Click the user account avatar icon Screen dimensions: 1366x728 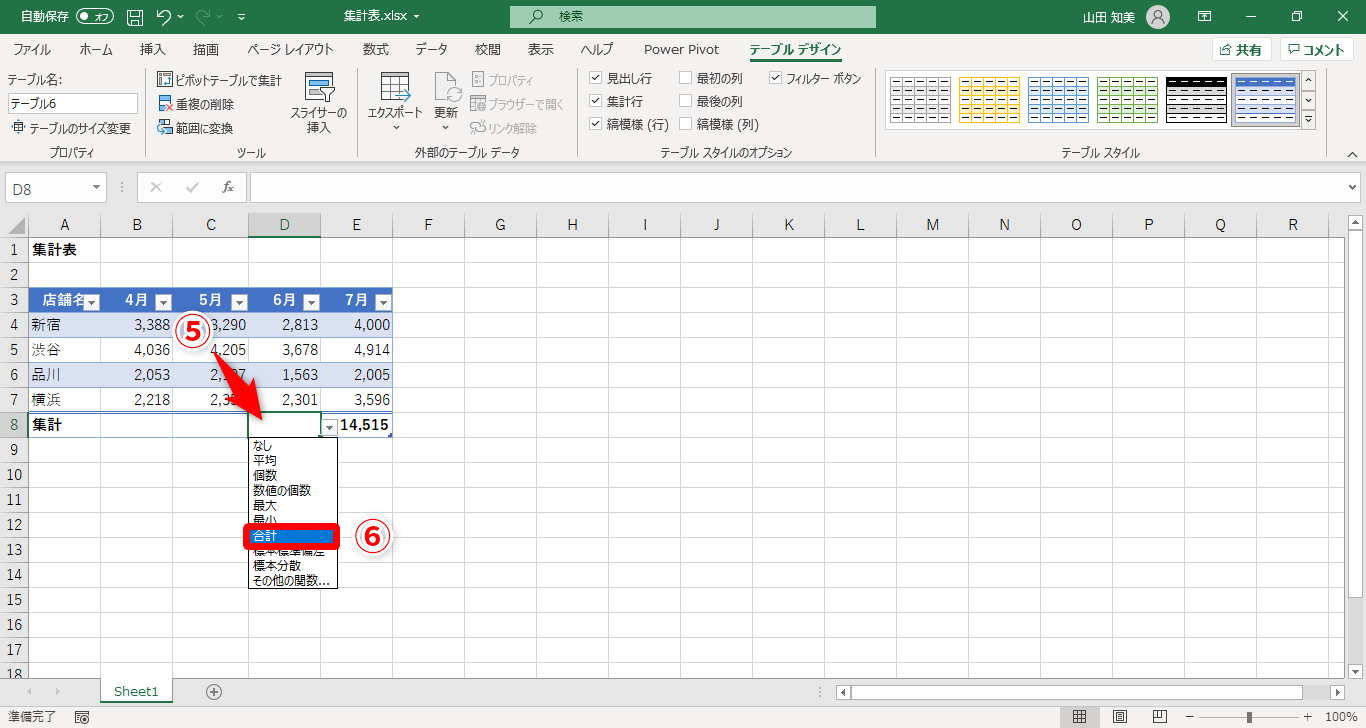pos(1158,17)
